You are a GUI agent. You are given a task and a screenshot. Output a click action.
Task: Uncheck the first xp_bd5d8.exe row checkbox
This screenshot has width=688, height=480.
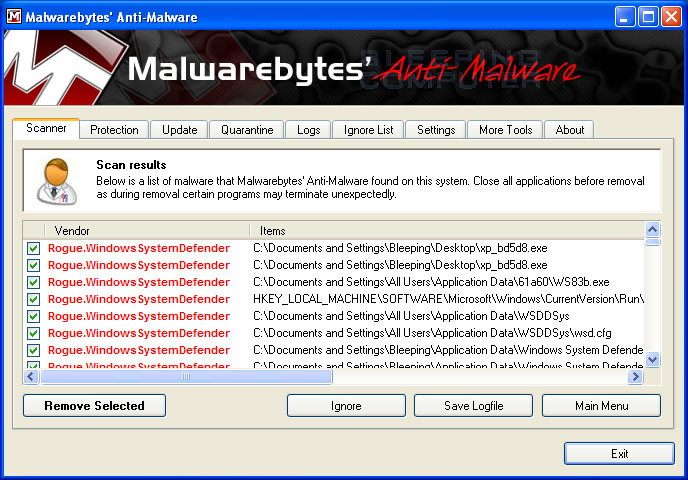tap(33, 248)
